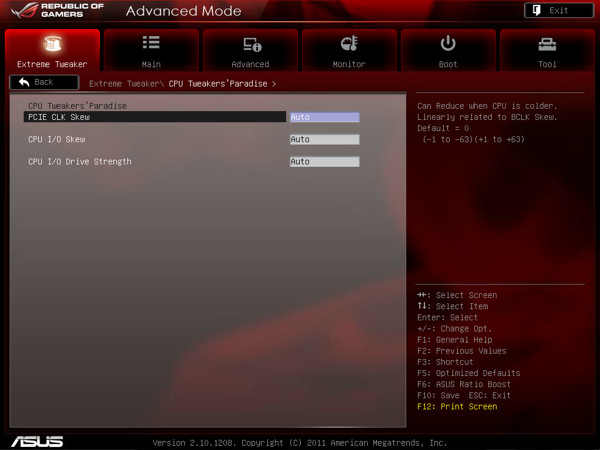This screenshot has height=450, width=600.
Task: Switch to the Main tab
Action: coord(151,51)
